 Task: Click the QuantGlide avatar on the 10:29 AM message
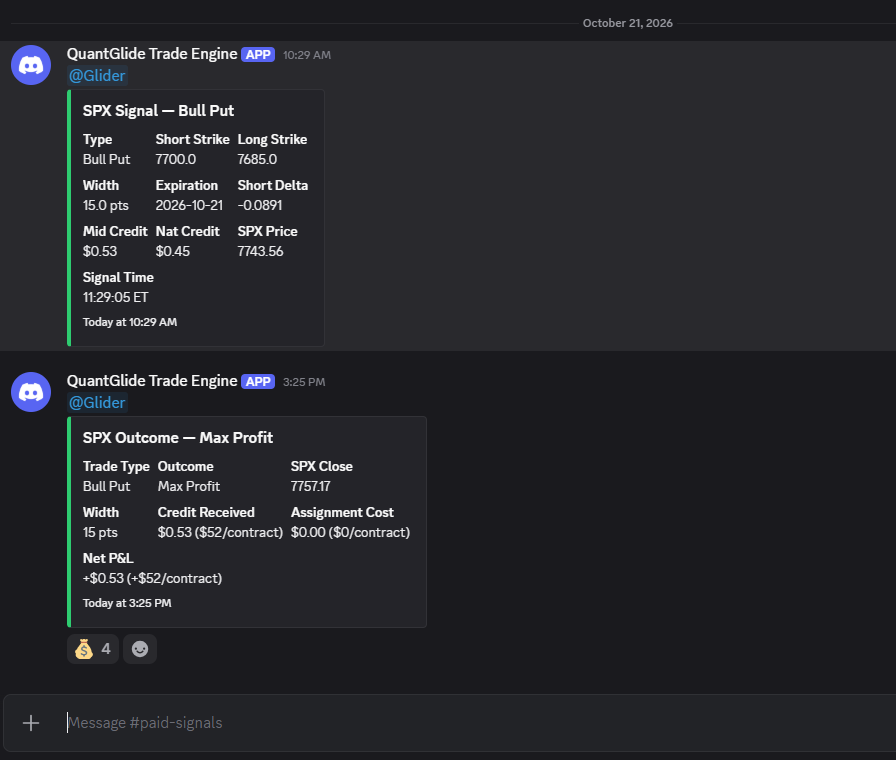click(x=31, y=65)
